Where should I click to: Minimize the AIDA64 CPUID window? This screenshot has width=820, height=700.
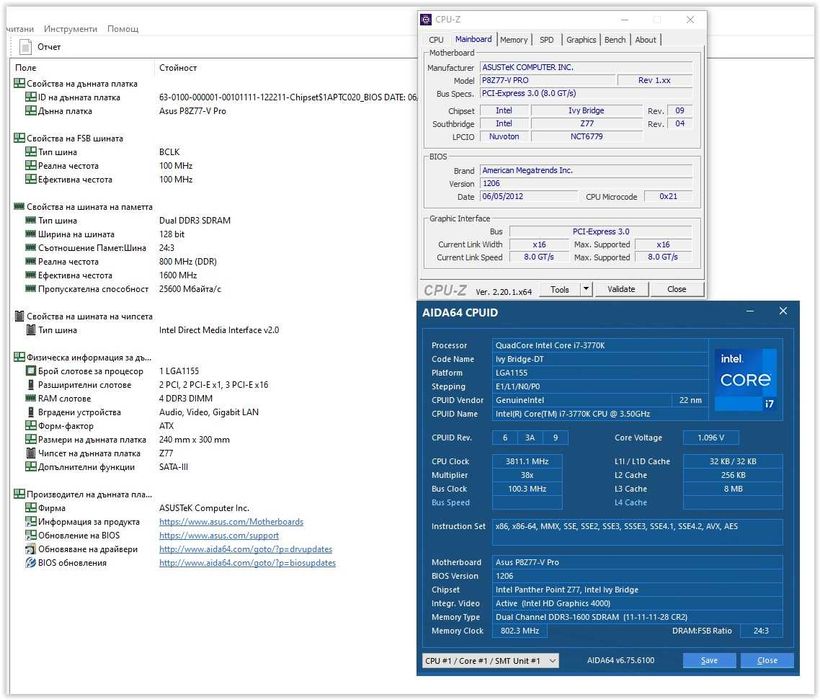click(750, 312)
